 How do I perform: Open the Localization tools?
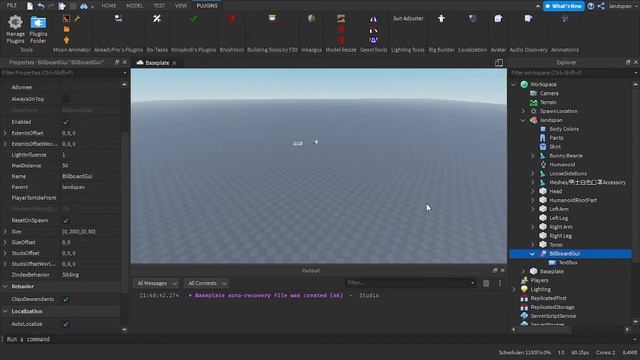tap(472, 18)
